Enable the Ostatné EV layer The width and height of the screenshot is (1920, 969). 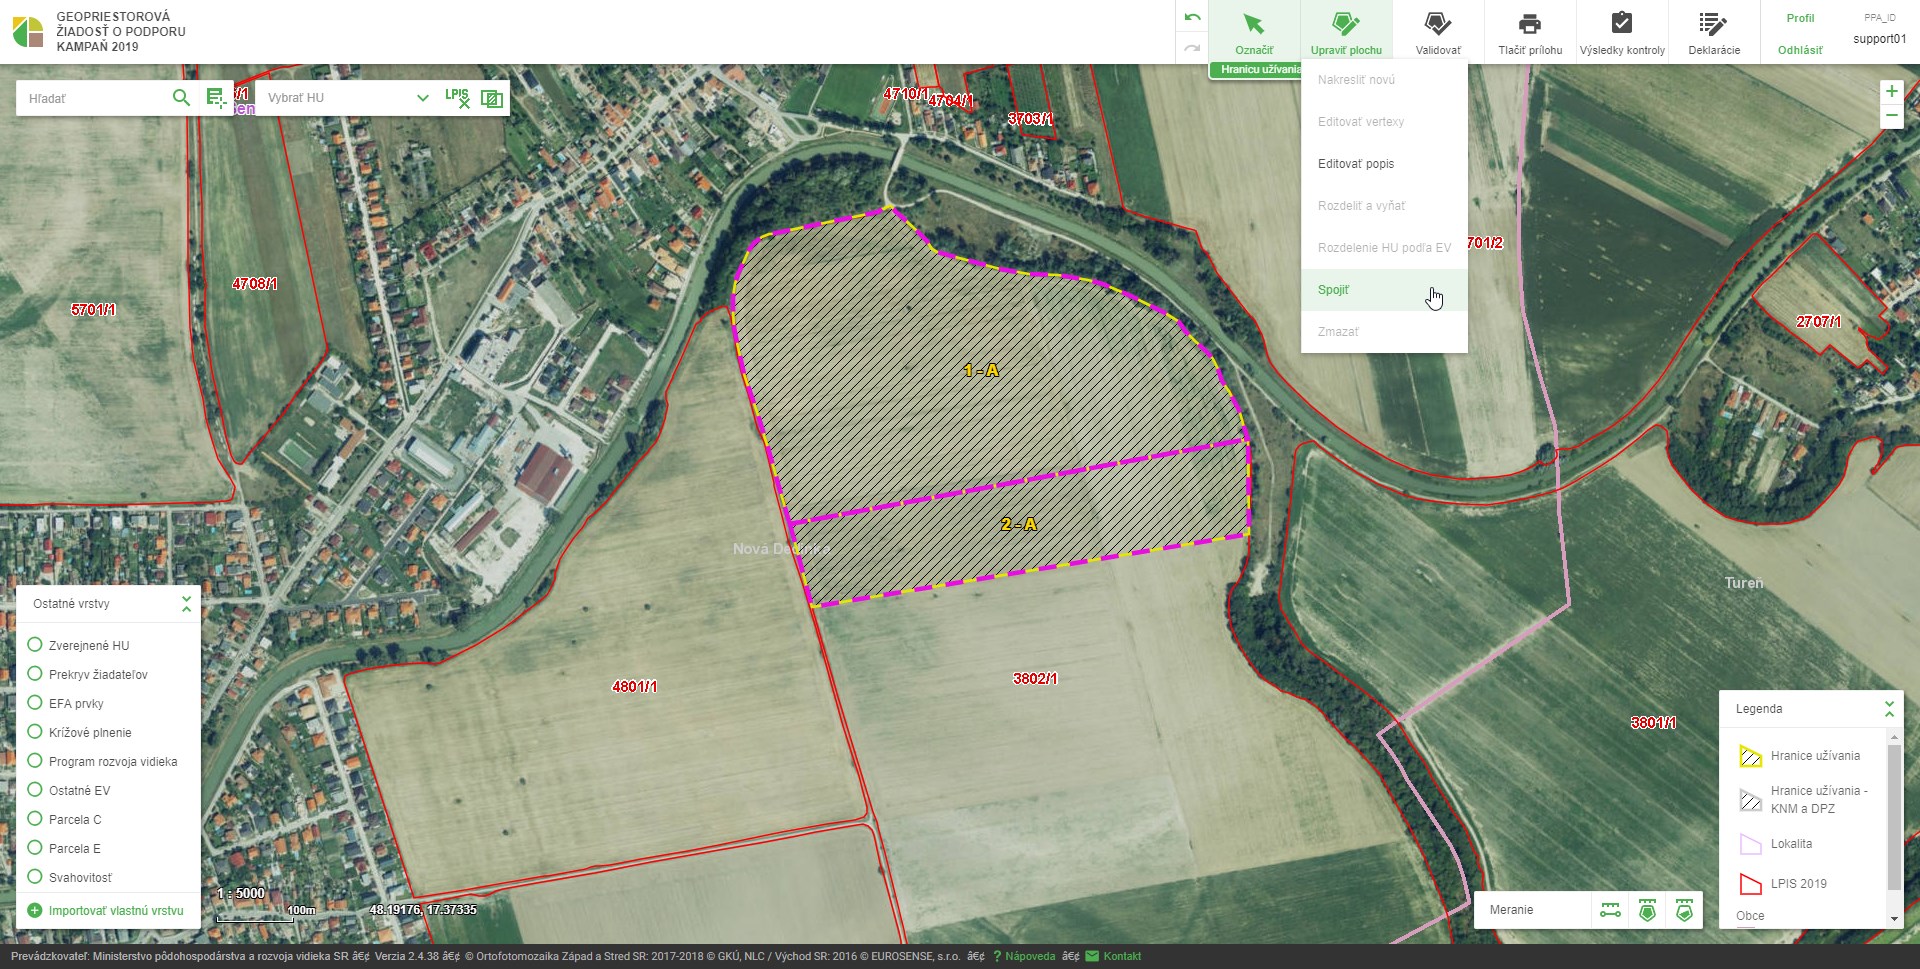[35, 790]
